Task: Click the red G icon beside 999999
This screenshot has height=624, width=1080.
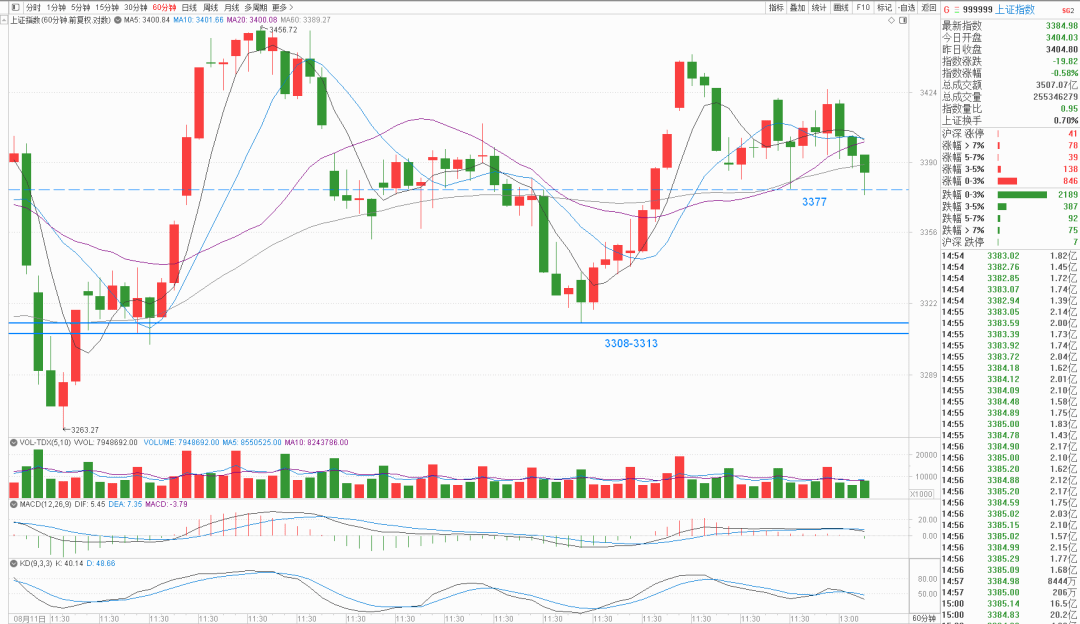Action: point(946,10)
